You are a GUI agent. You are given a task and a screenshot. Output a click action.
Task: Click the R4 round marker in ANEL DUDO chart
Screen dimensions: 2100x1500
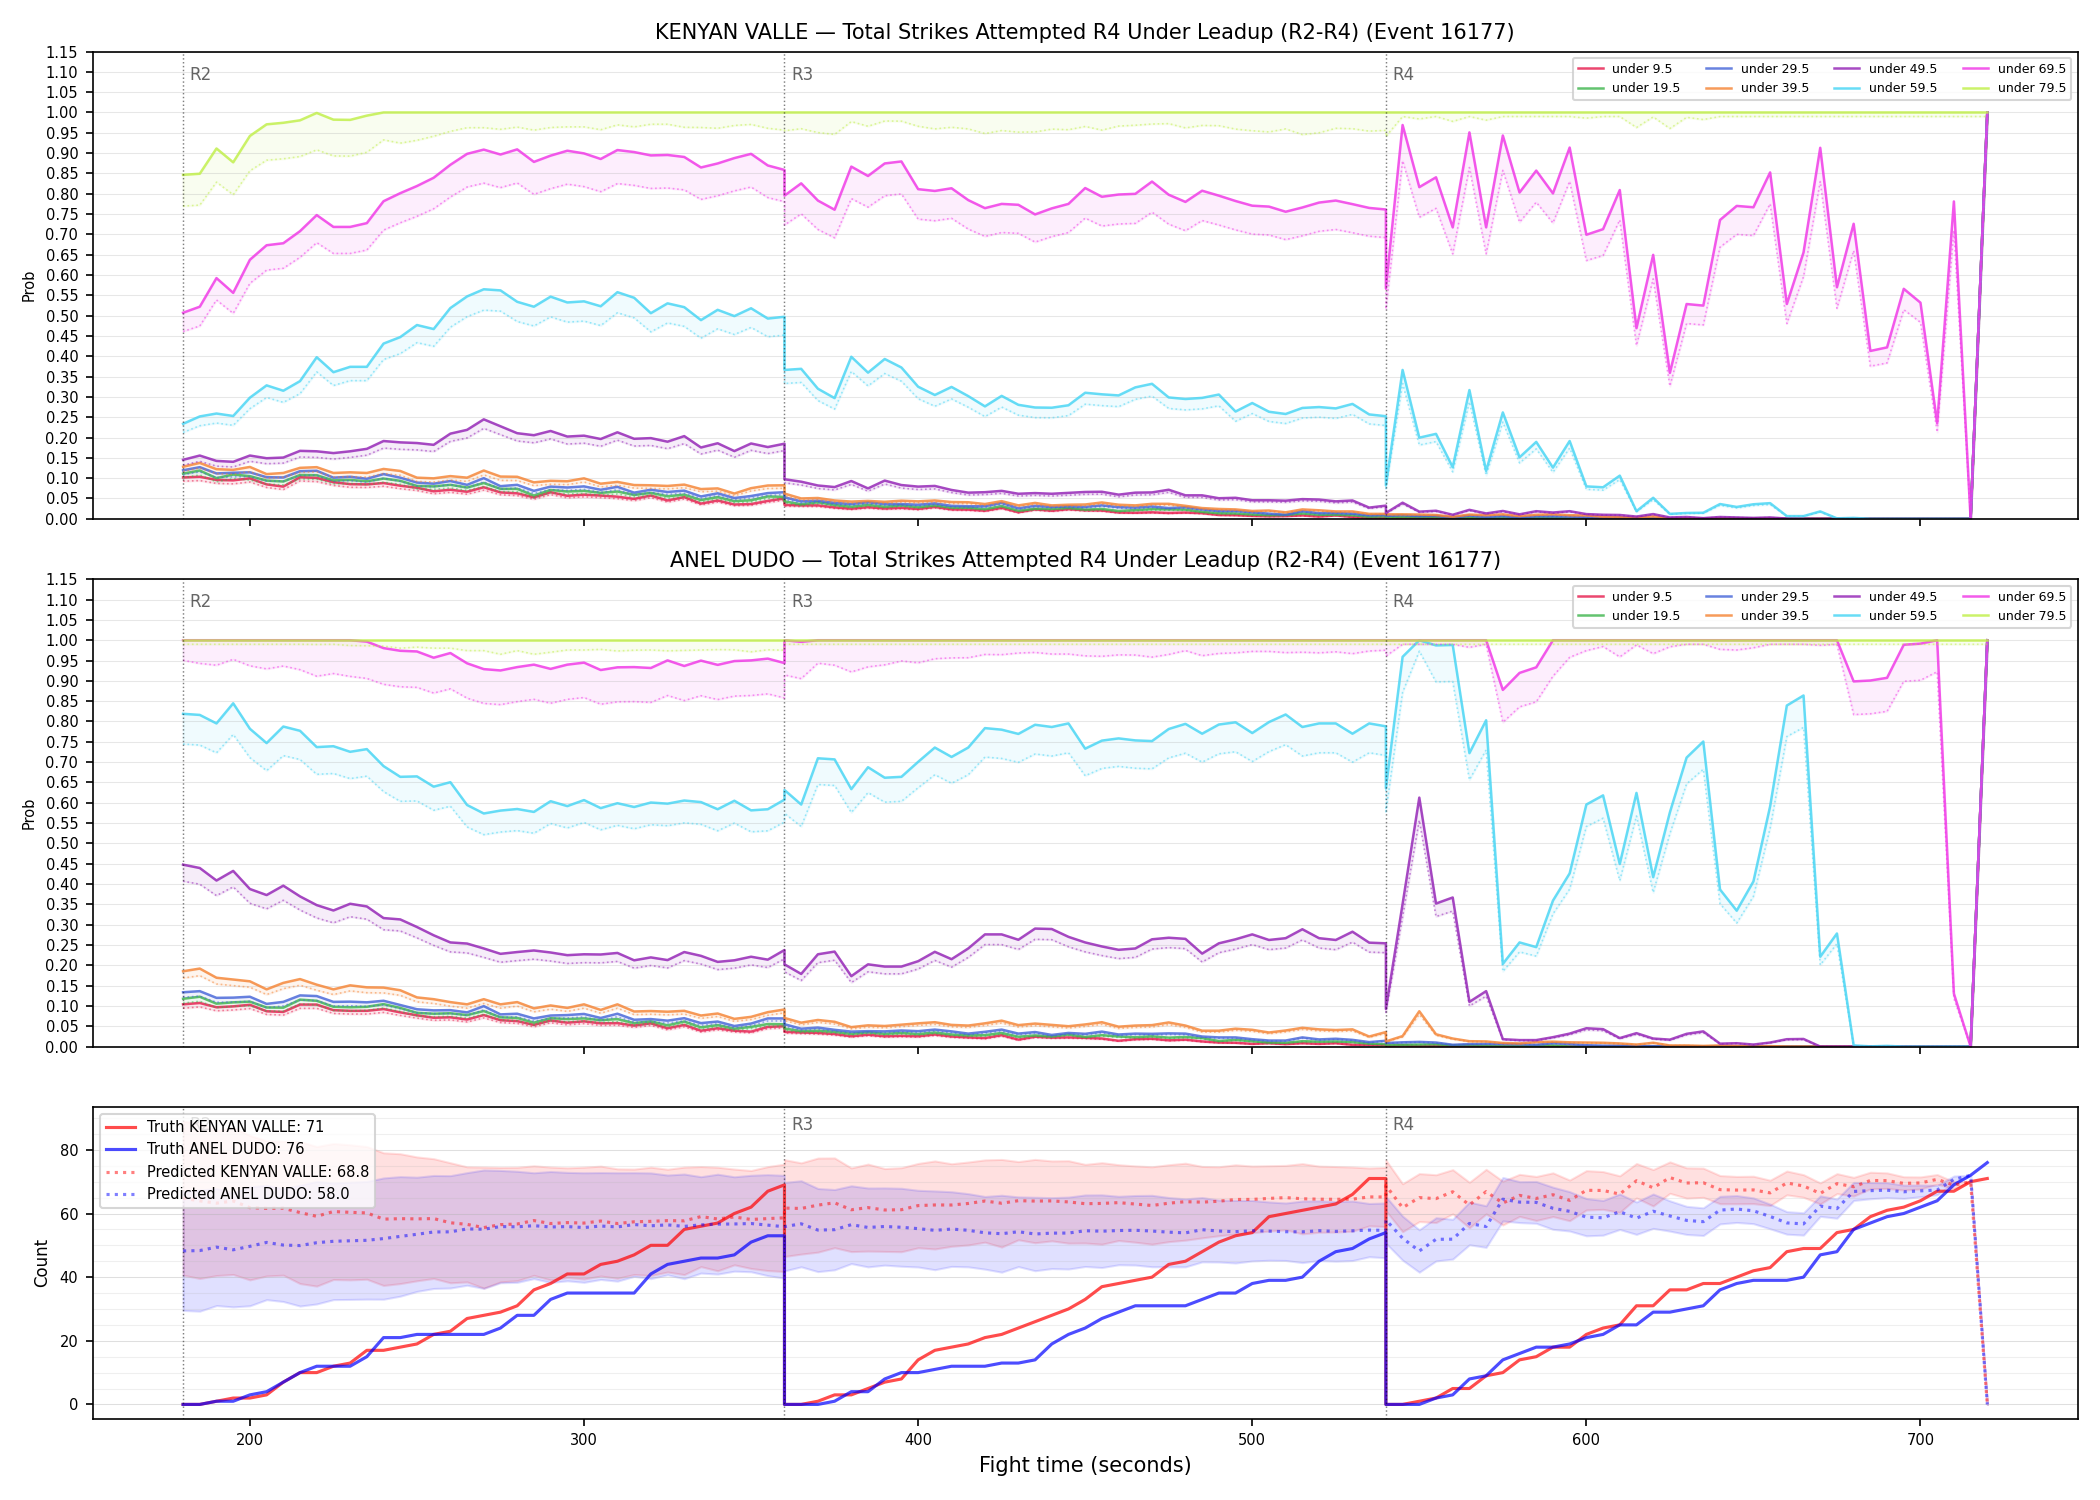(1403, 601)
